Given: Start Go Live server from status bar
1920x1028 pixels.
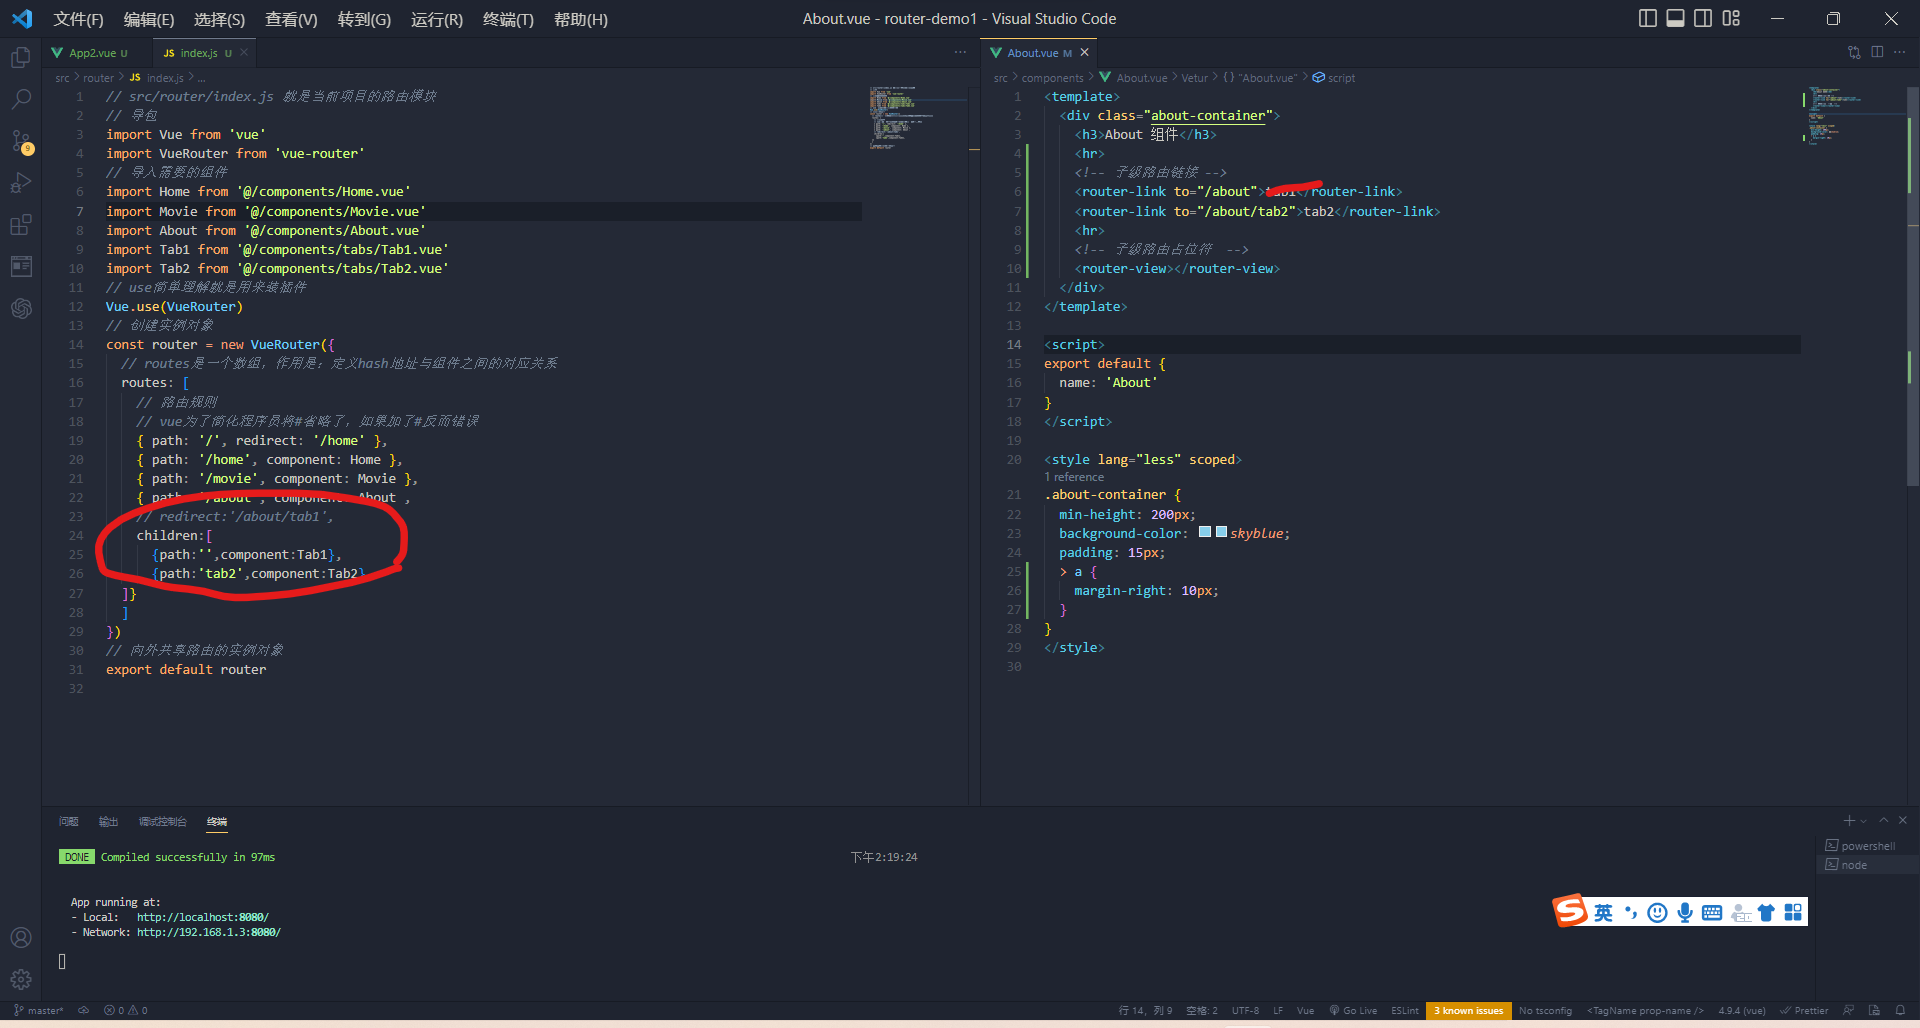Looking at the screenshot, I should pyautogui.click(x=1352, y=1011).
